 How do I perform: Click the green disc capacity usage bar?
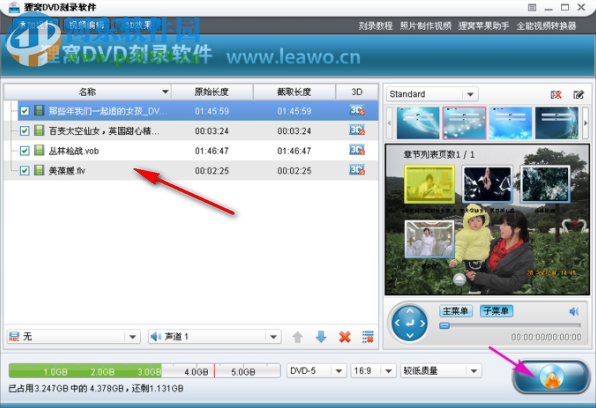pos(144,371)
